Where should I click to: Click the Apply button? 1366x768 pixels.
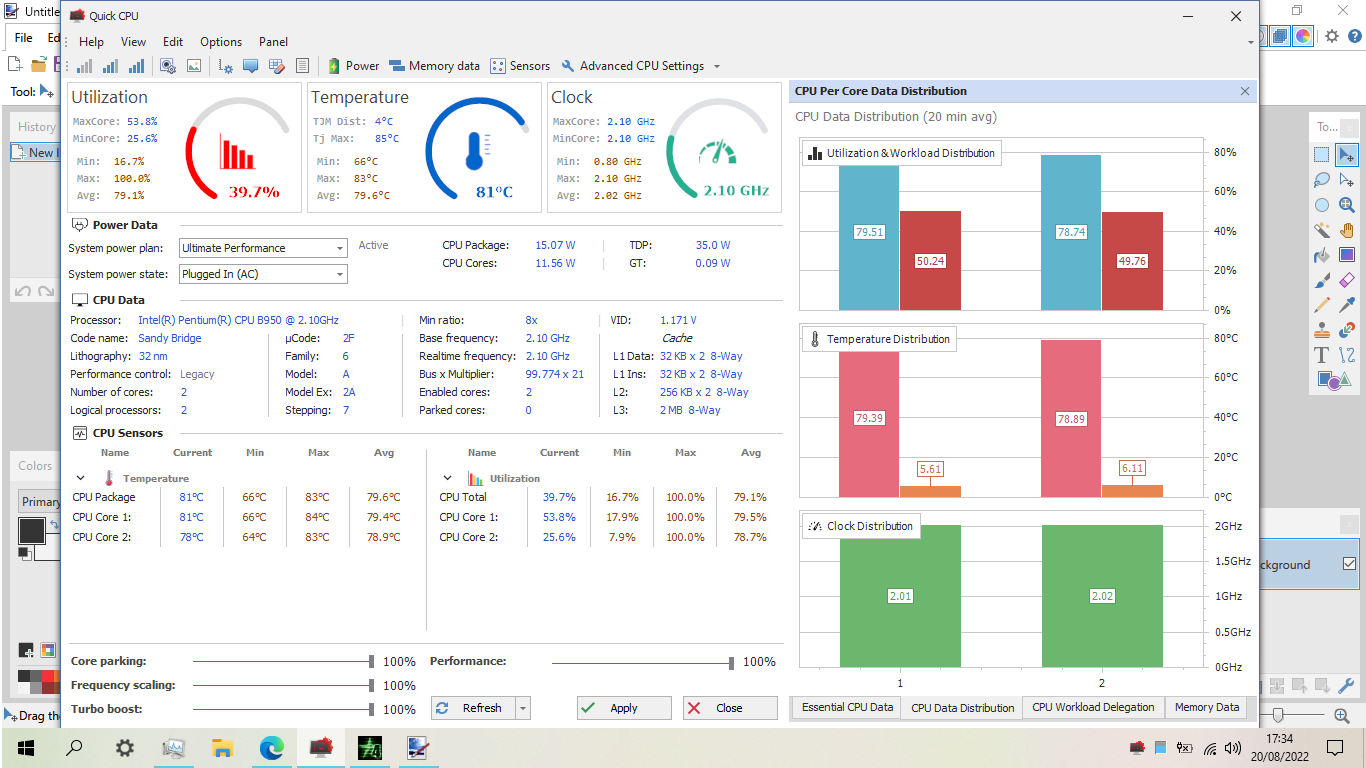click(x=624, y=708)
